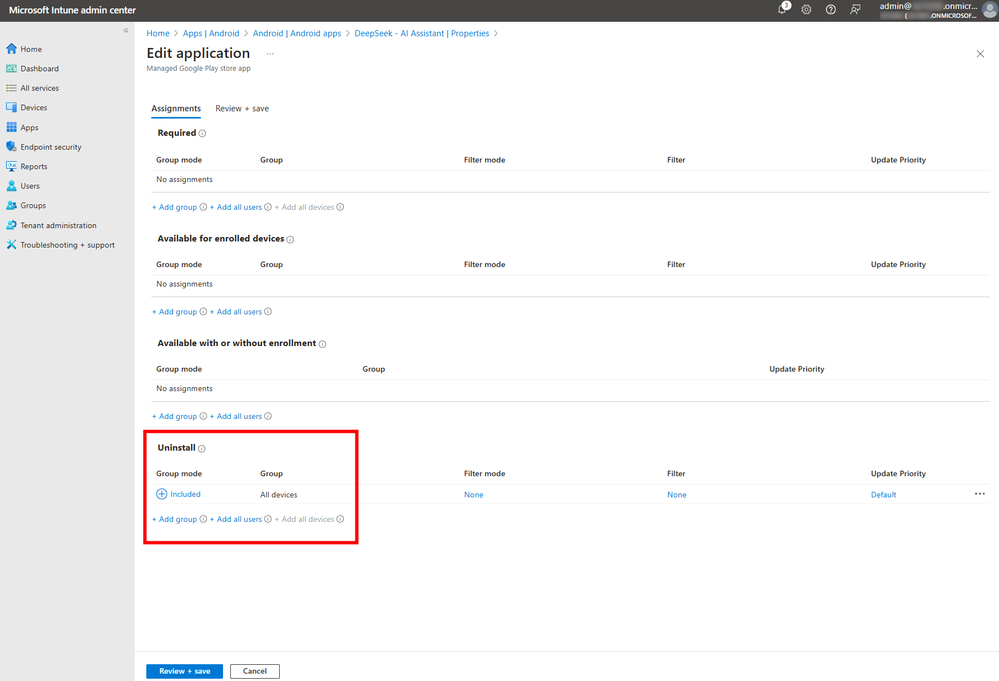Click Add all devices under Uninstall
This screenshot has height=681, width=999.
point(305,519)
